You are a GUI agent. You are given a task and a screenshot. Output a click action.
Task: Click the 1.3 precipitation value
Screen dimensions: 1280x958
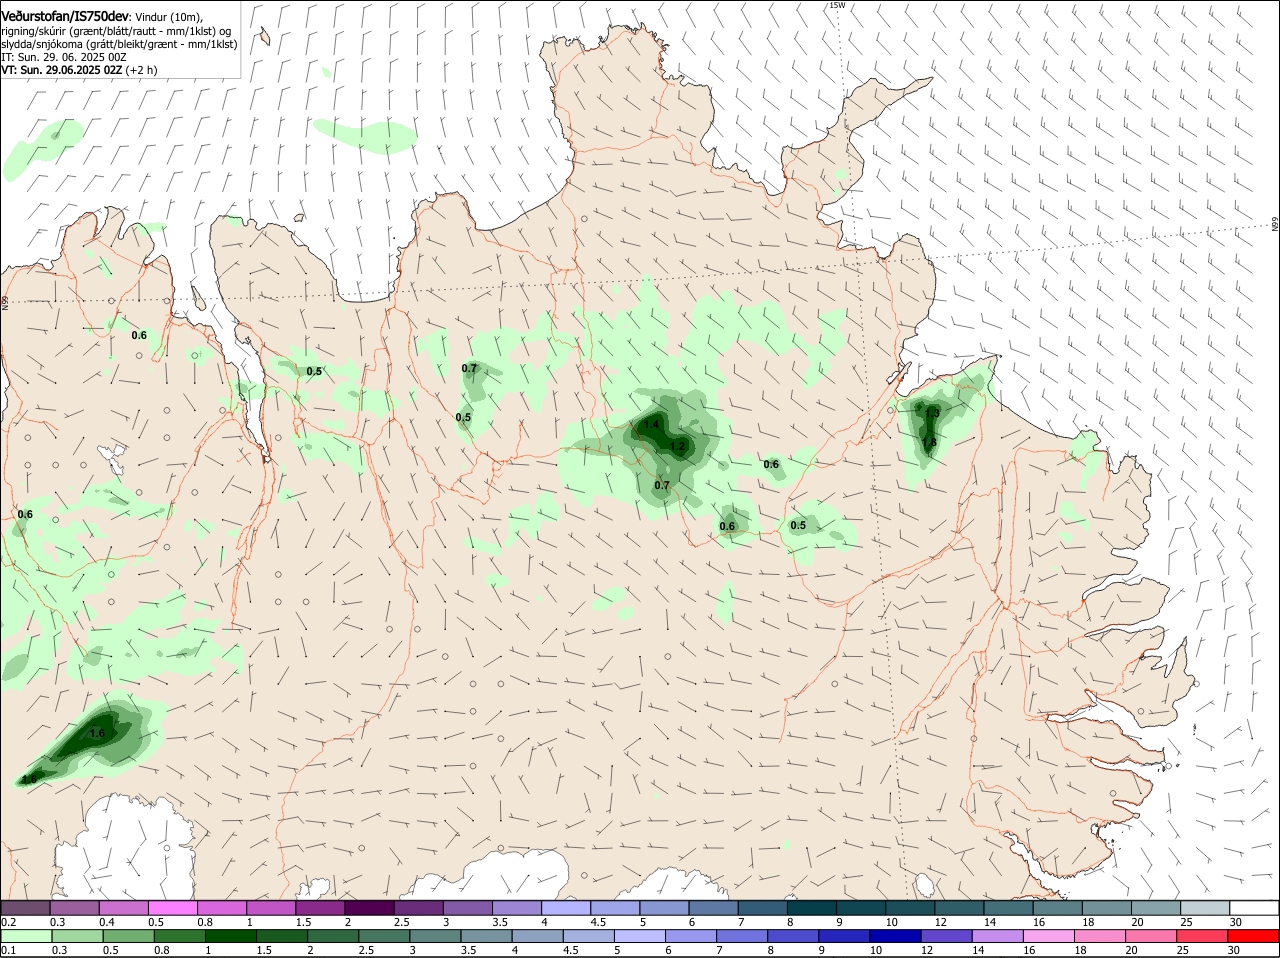(933, 412)
